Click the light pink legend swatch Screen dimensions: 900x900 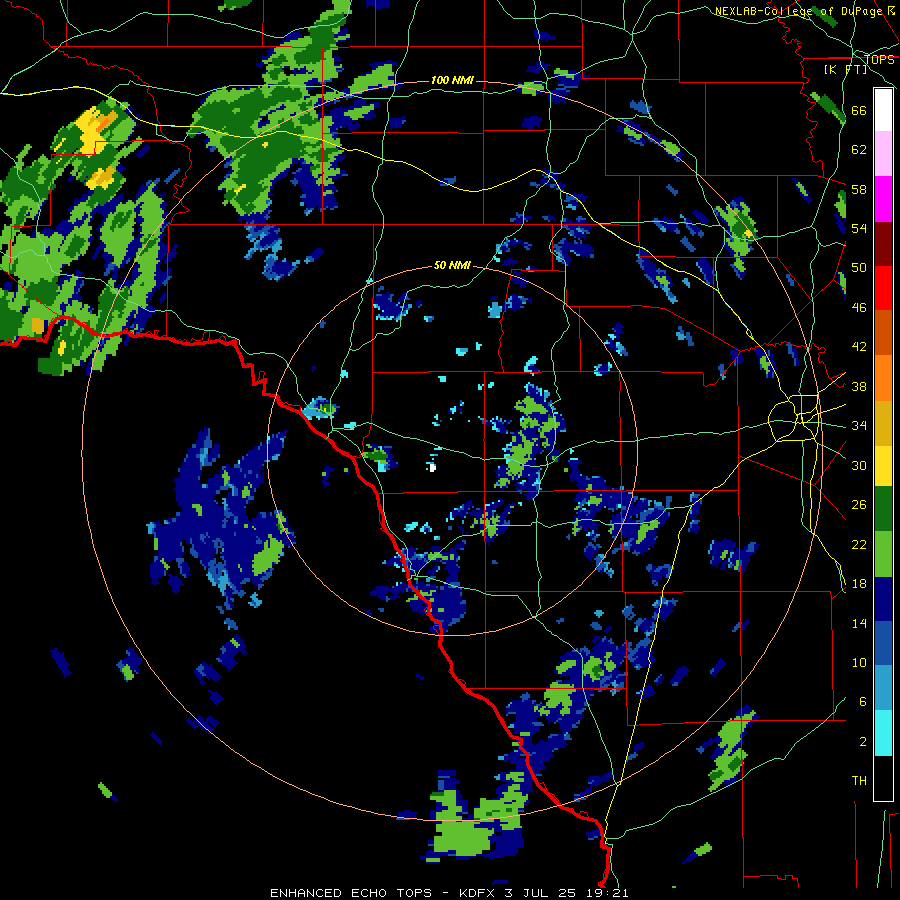(883, 153)
